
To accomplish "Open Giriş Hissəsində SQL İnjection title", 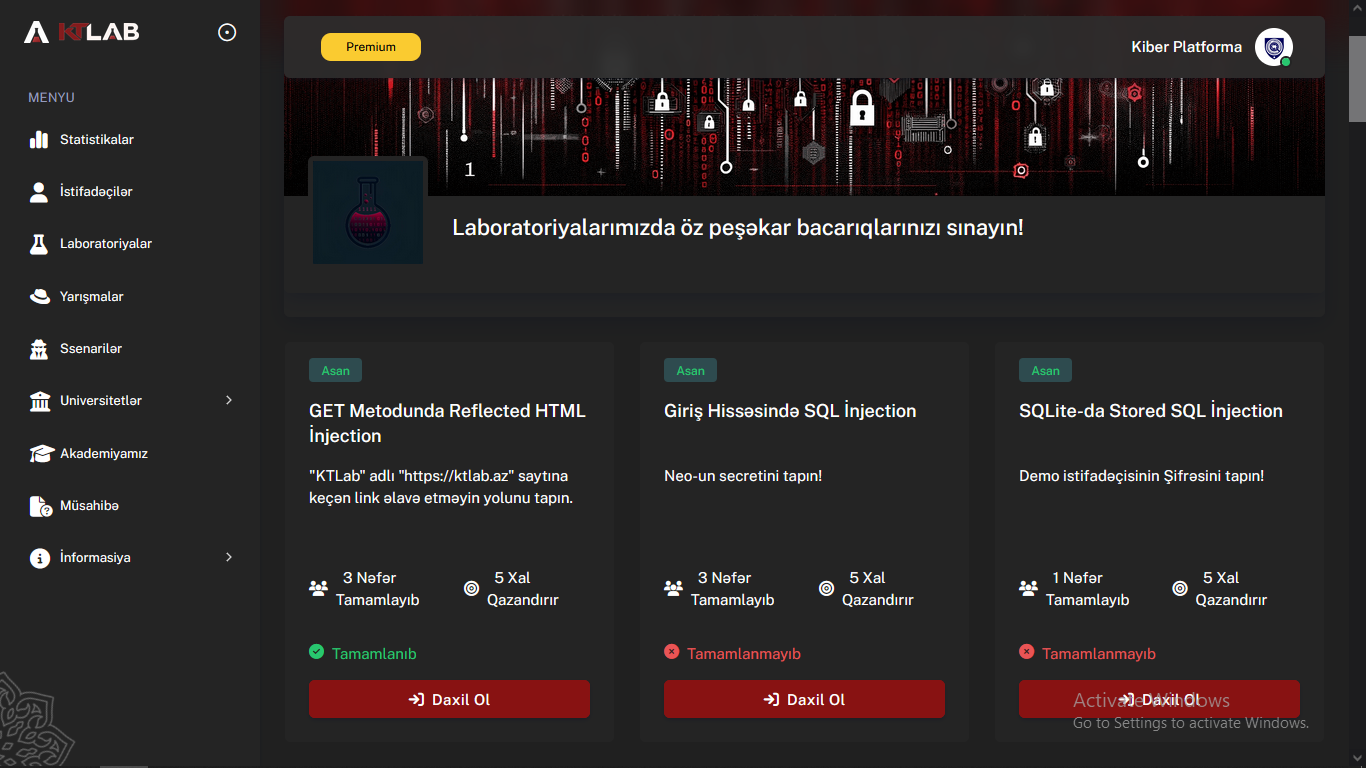I will pos(790,411).
